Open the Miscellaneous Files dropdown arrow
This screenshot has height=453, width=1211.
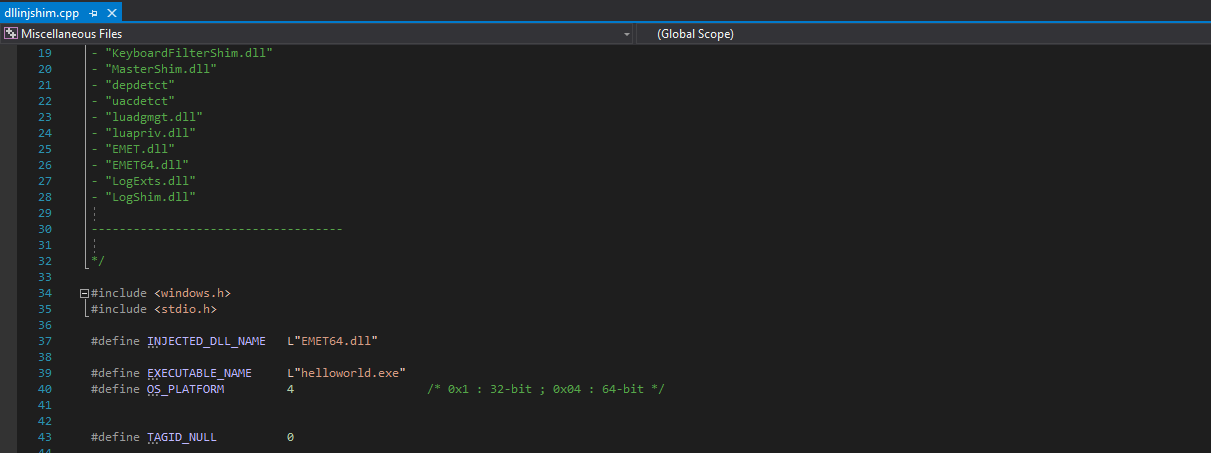627,34
